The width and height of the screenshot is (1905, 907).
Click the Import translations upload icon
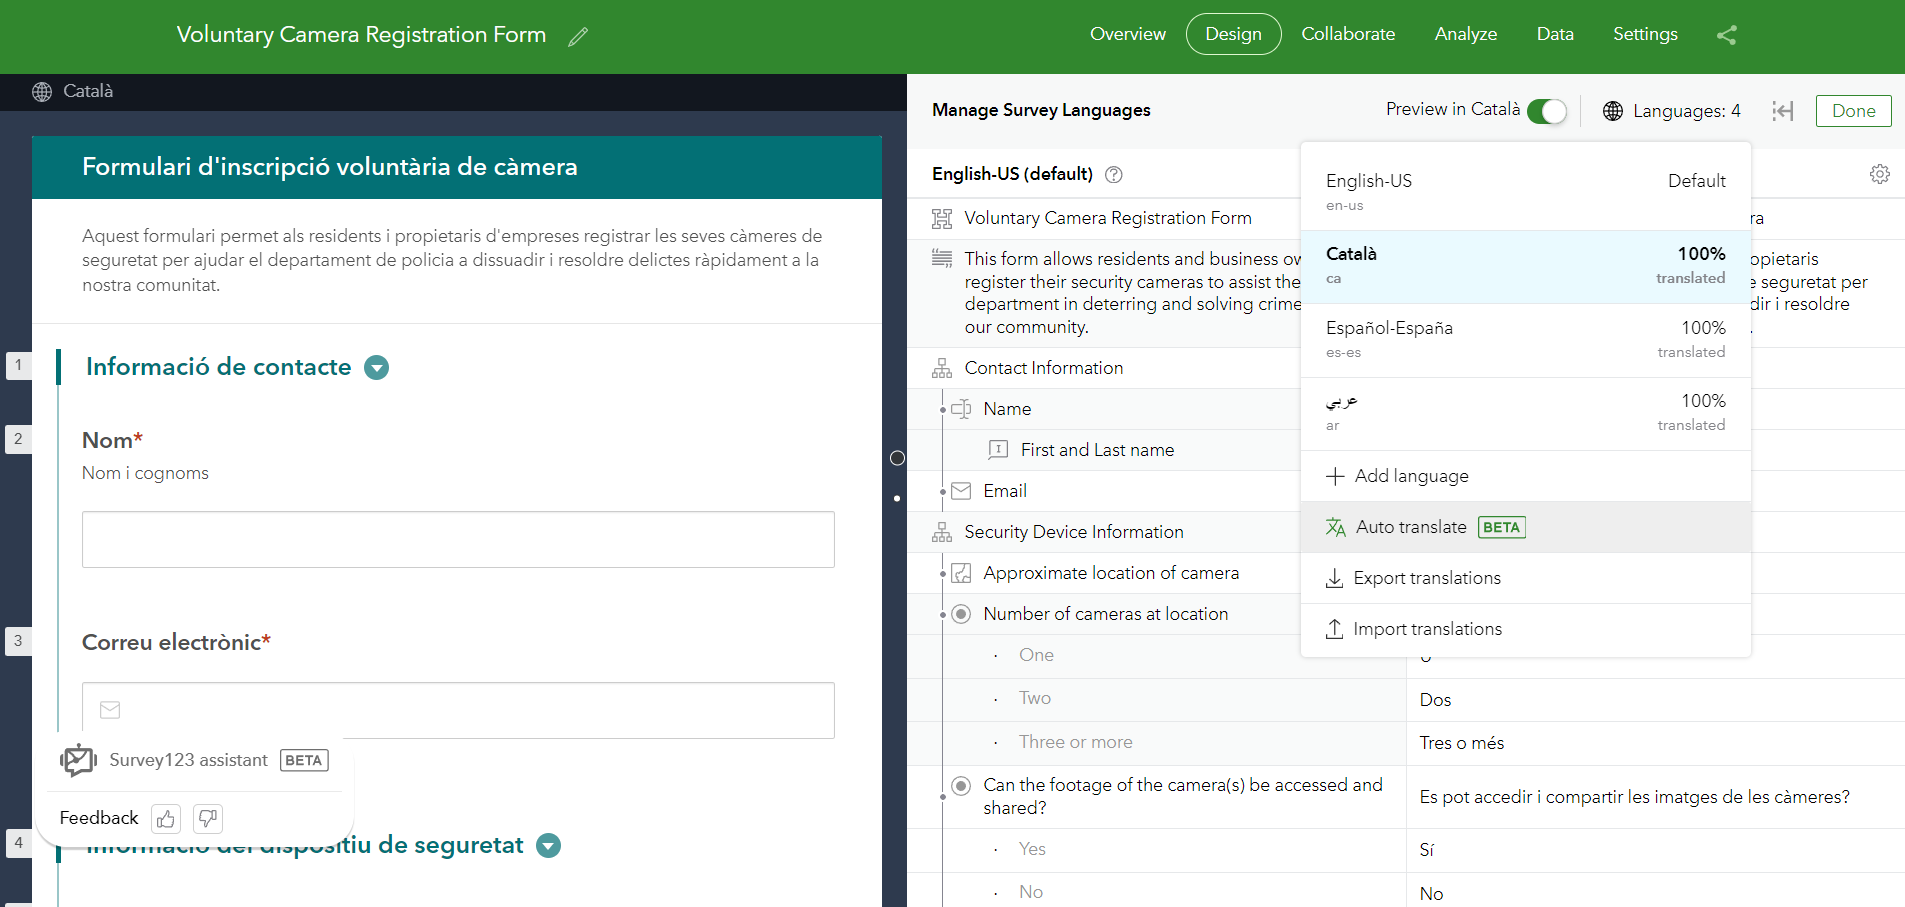click(x=1334, y=629)
